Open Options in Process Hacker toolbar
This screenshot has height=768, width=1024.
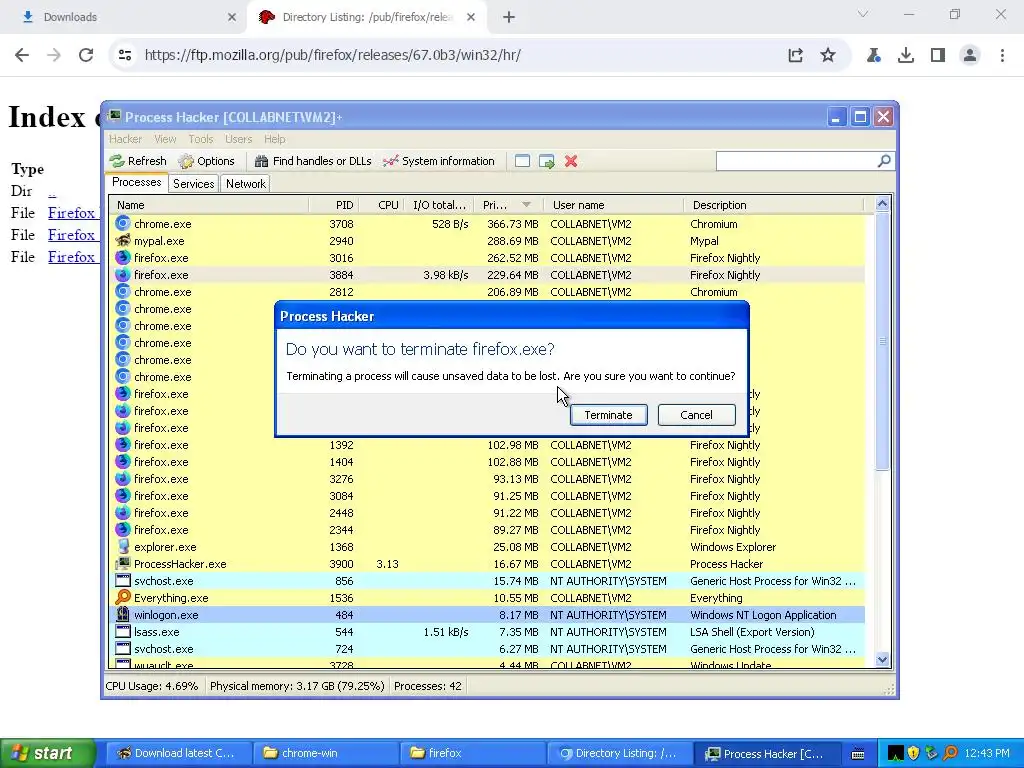[x=207, y=161]
